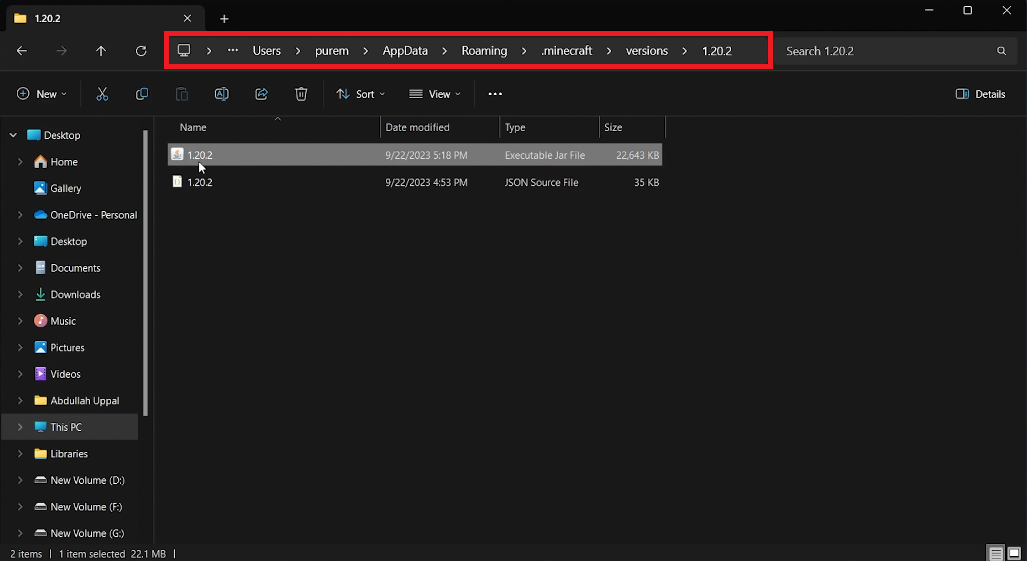Click .minecraft in the address path

567,51
